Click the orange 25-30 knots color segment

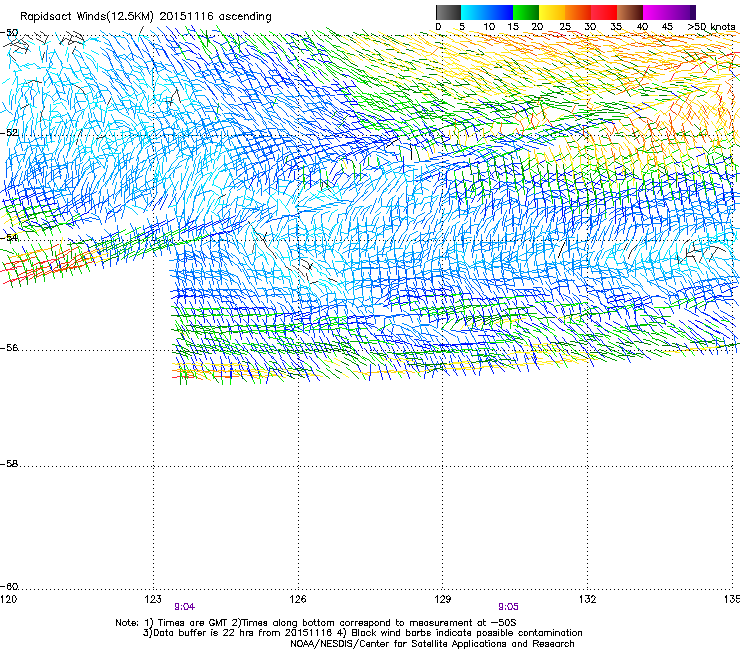pos(578,12)
